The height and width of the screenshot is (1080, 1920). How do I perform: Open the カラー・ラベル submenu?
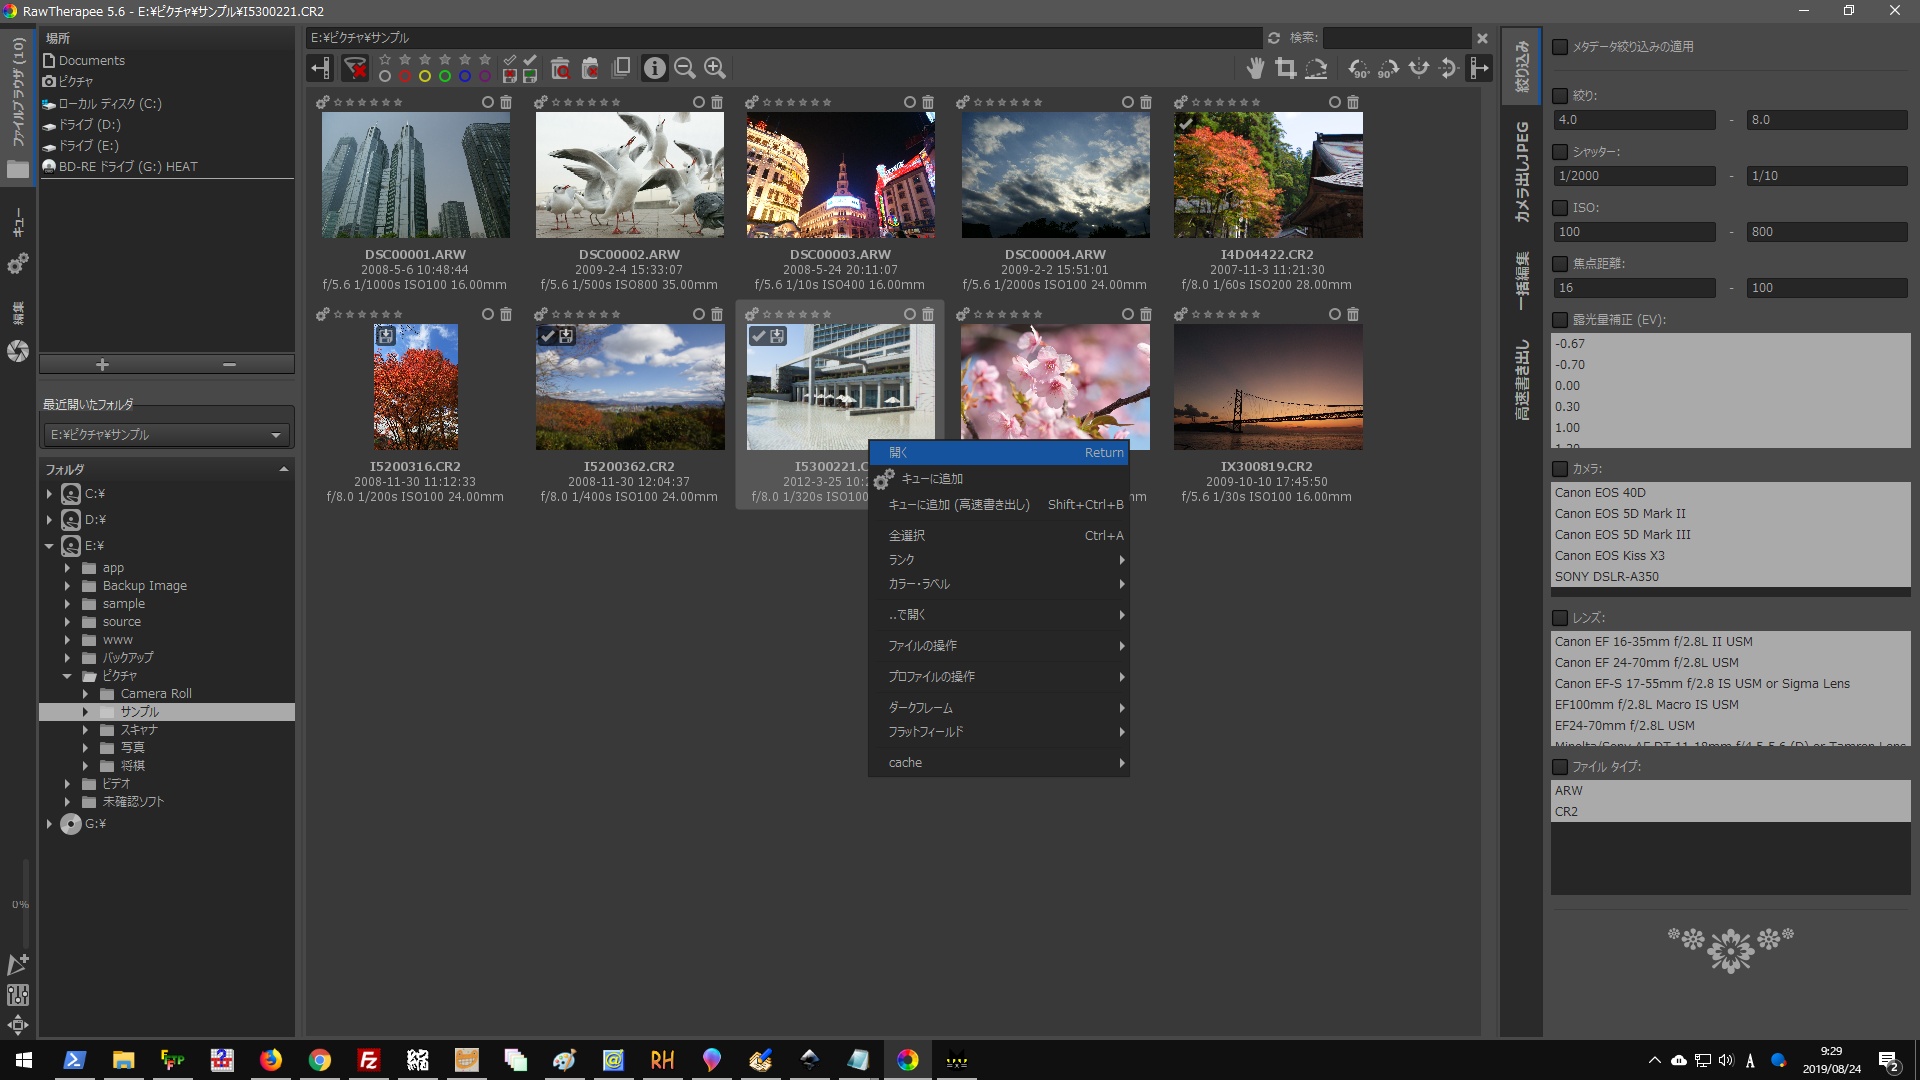999,584
